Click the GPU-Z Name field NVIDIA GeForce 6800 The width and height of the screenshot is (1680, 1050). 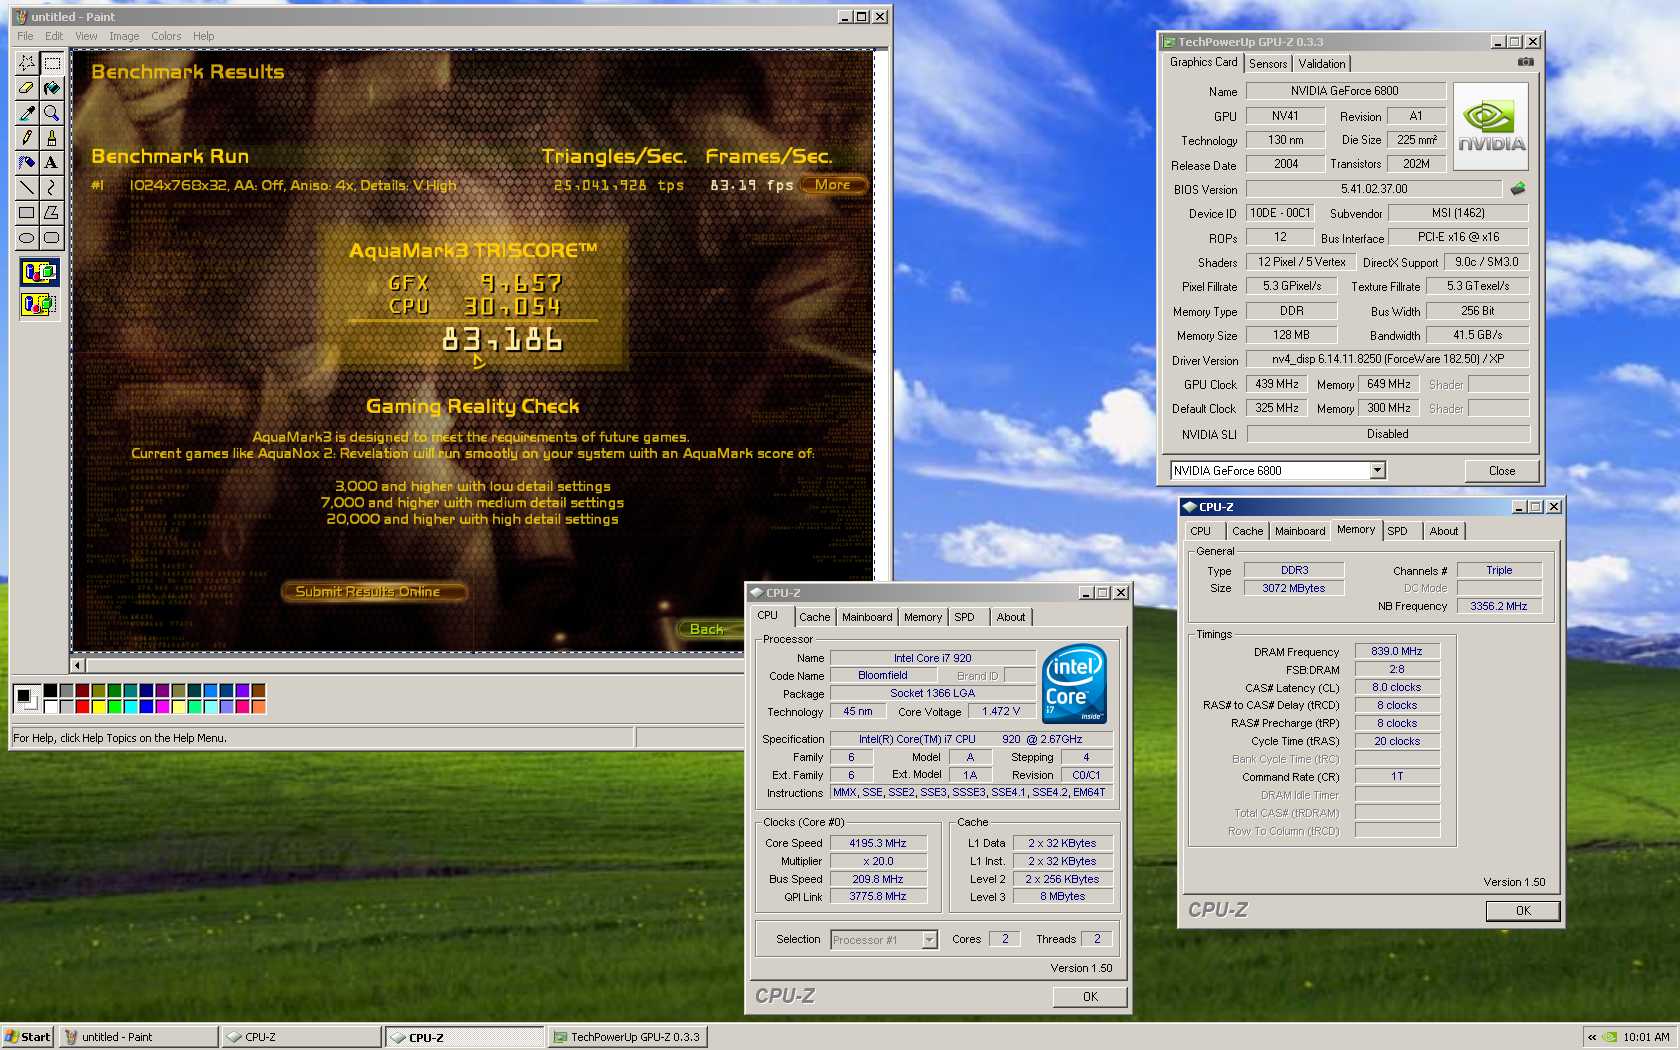(x=1345, y=91)
